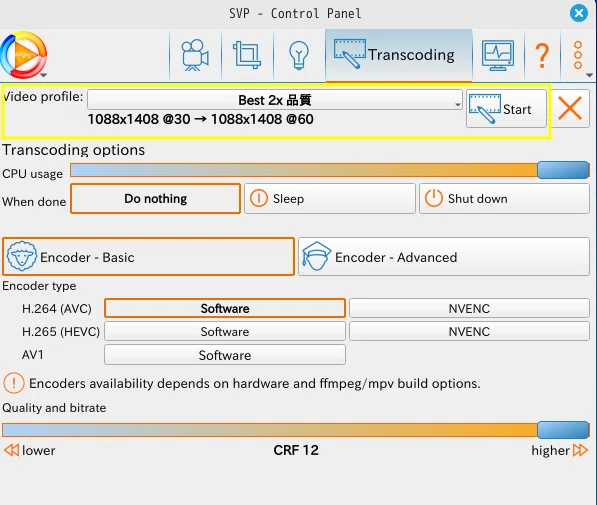Image resolution: width=597 pixels, height=505 pixels.
Task: Click the 'Transcoding options' heading
Action: (x=73, y=150)
